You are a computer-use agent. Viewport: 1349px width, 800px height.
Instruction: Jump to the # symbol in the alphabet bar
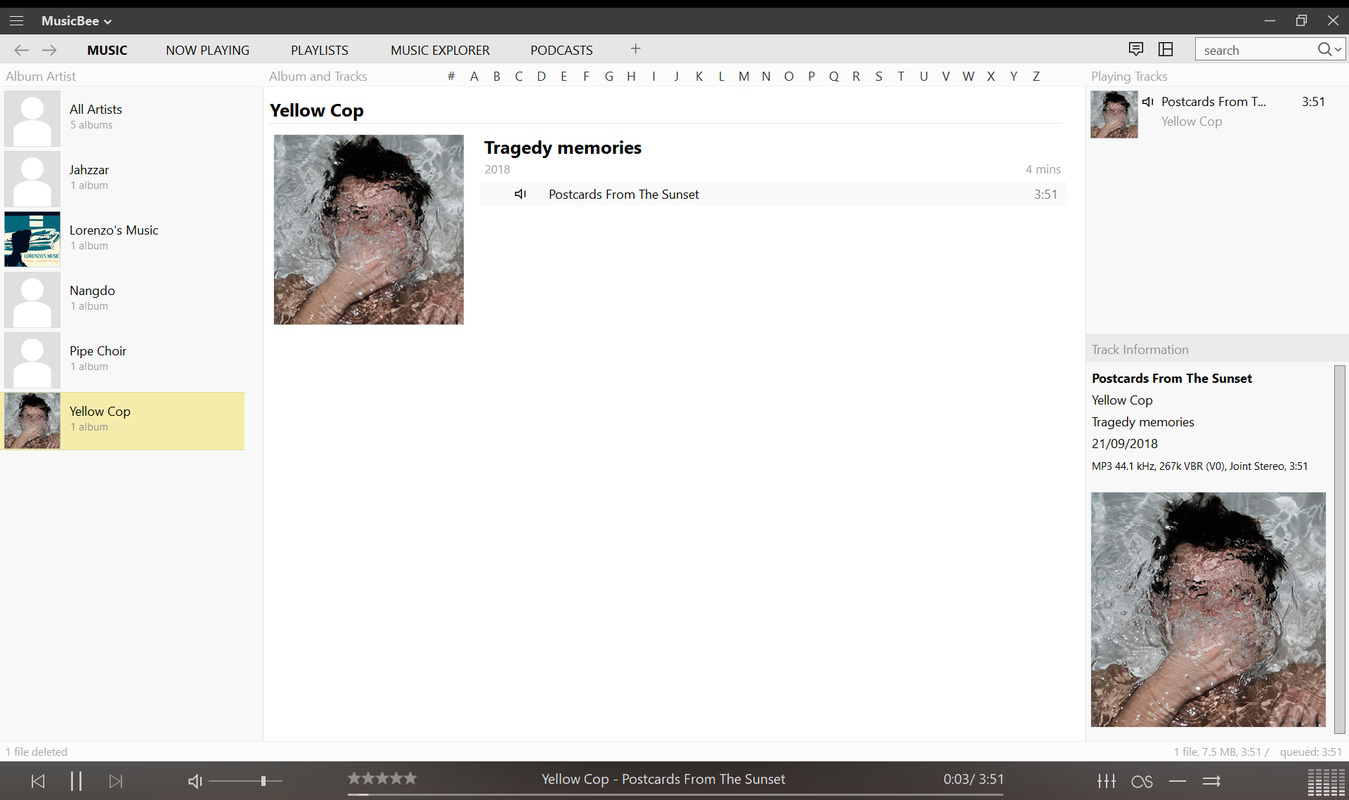tap(451, 76)
